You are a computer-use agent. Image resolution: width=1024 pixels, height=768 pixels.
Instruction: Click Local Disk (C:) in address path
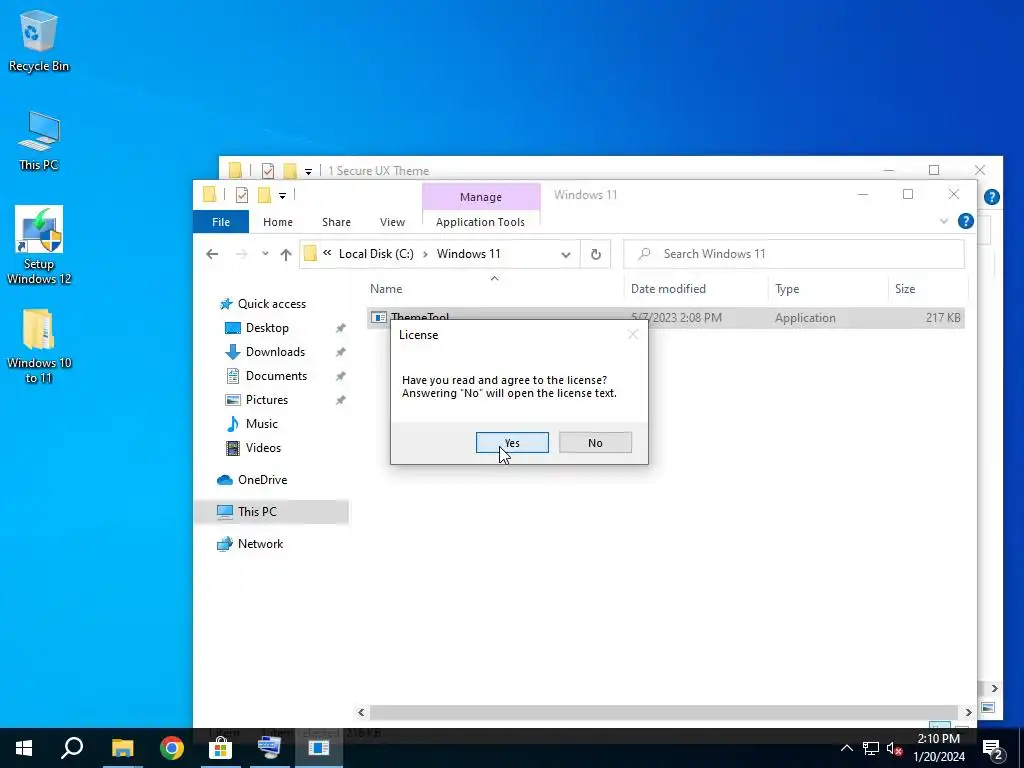(x=376, y=253)
